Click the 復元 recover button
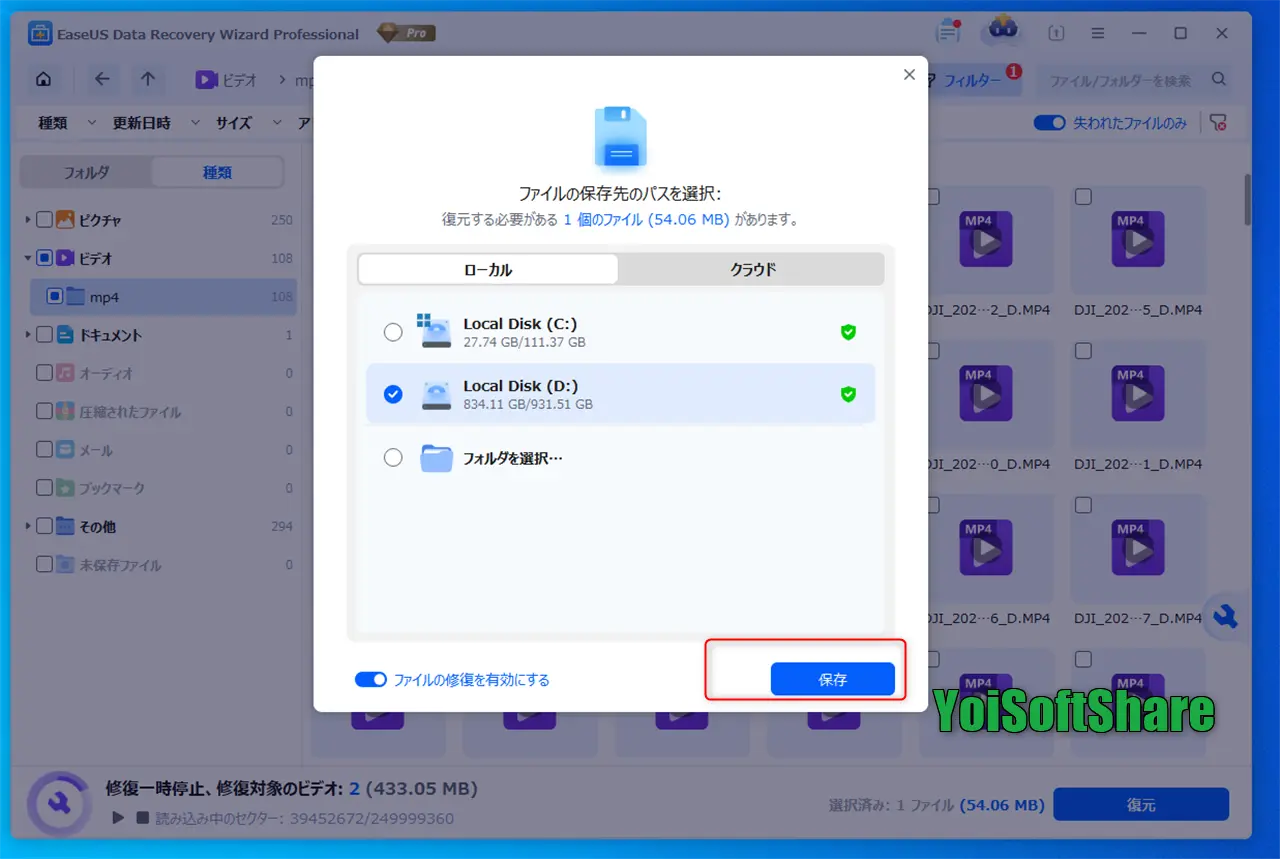The image size is (1280, 859). click(1140, 804)
